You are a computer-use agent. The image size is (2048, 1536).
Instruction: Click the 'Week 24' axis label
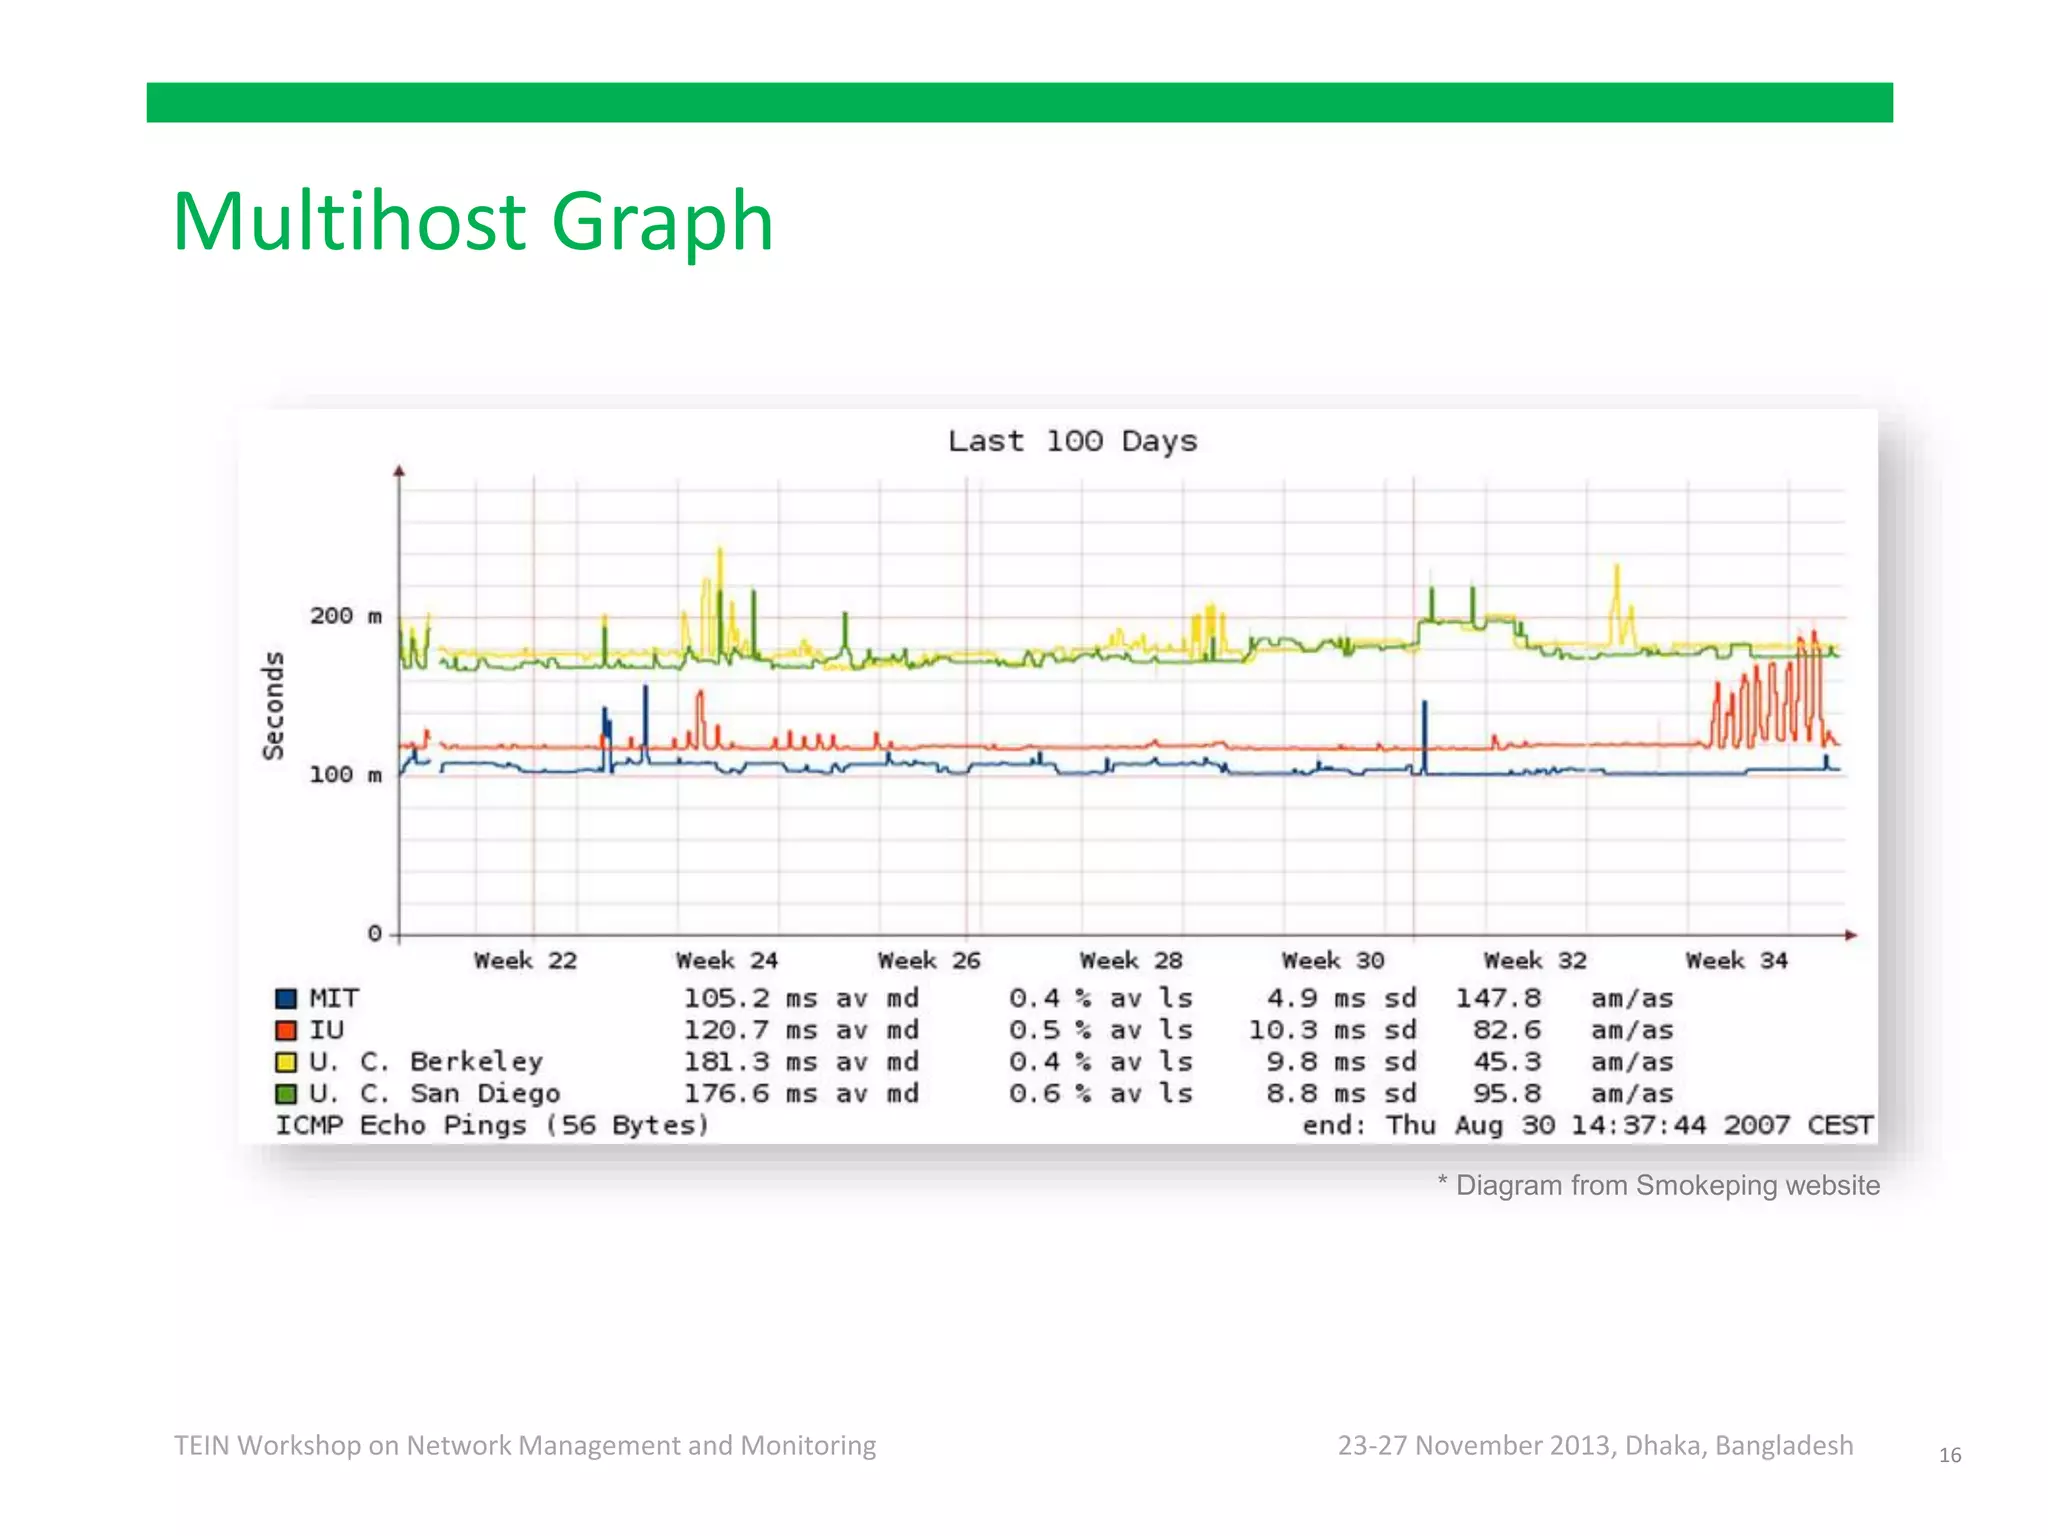pos(727,960)
